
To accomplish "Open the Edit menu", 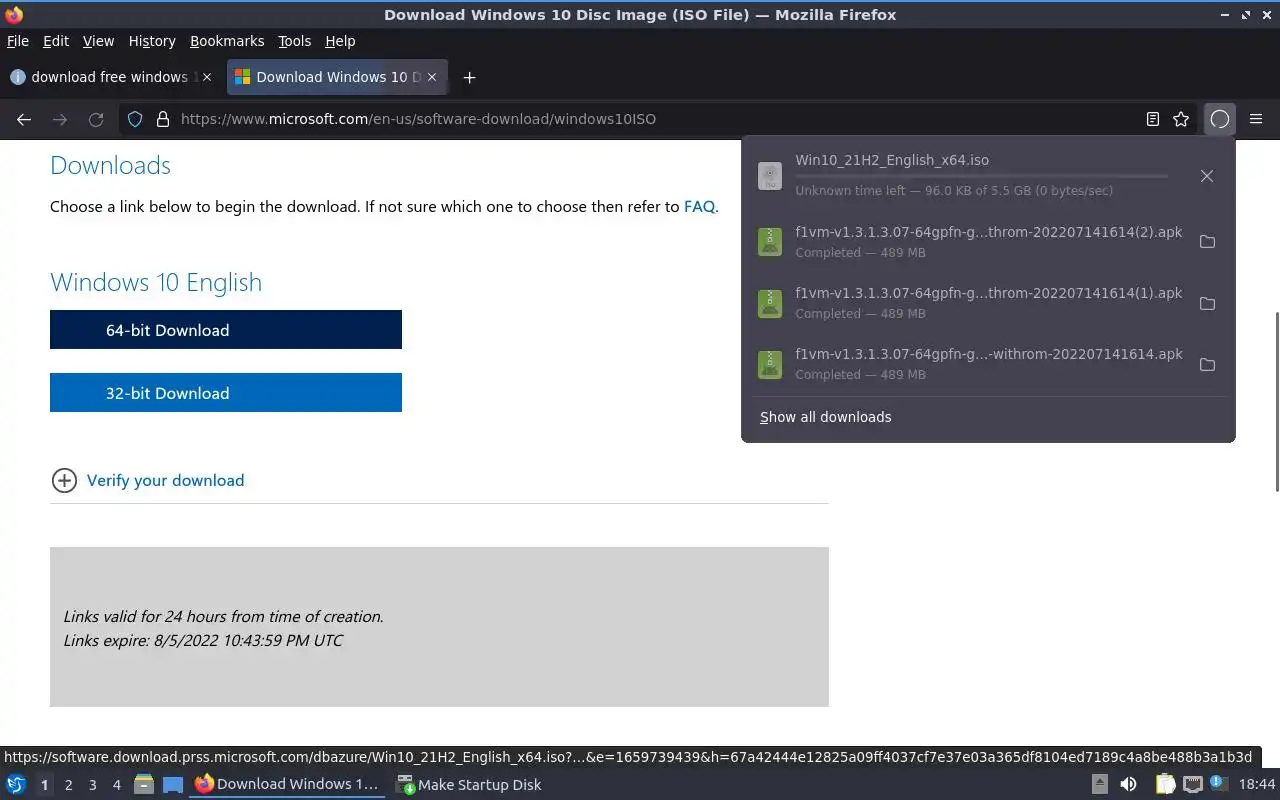I will (x=56, y=41).
